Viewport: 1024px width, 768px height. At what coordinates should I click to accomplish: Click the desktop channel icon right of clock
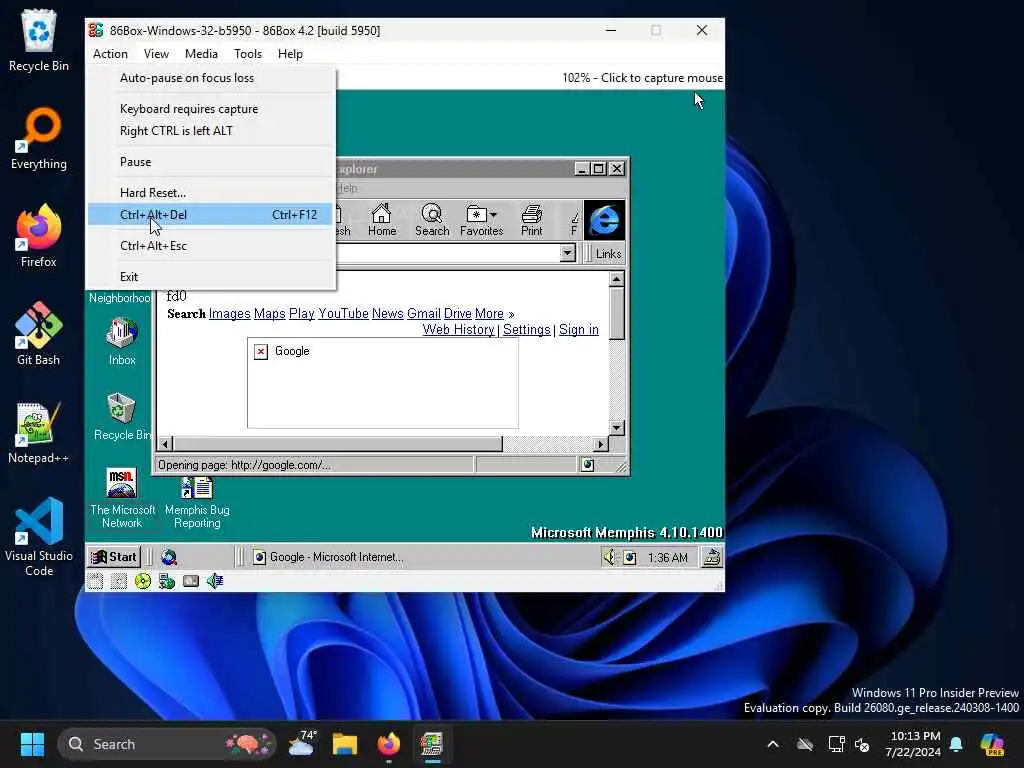coord(711,557)
